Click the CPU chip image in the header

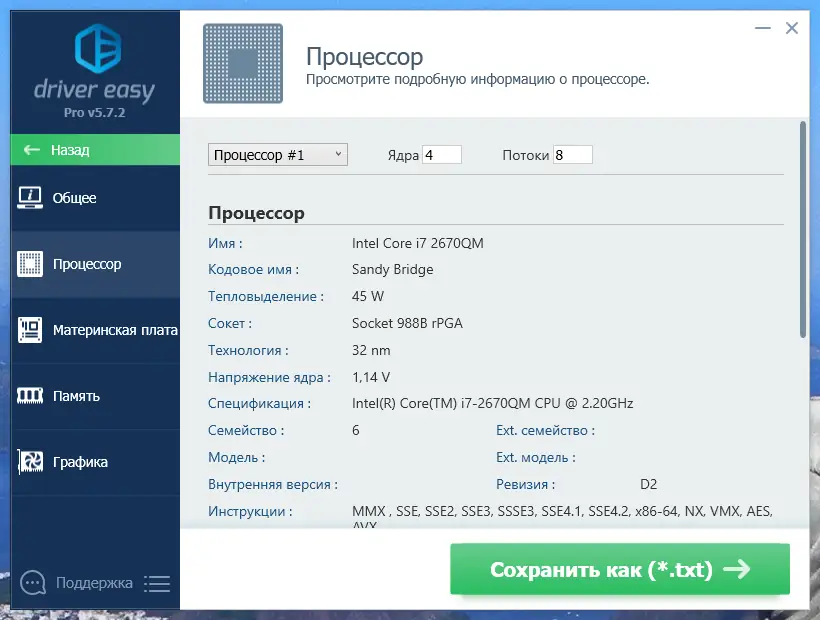tap(243, 63)
